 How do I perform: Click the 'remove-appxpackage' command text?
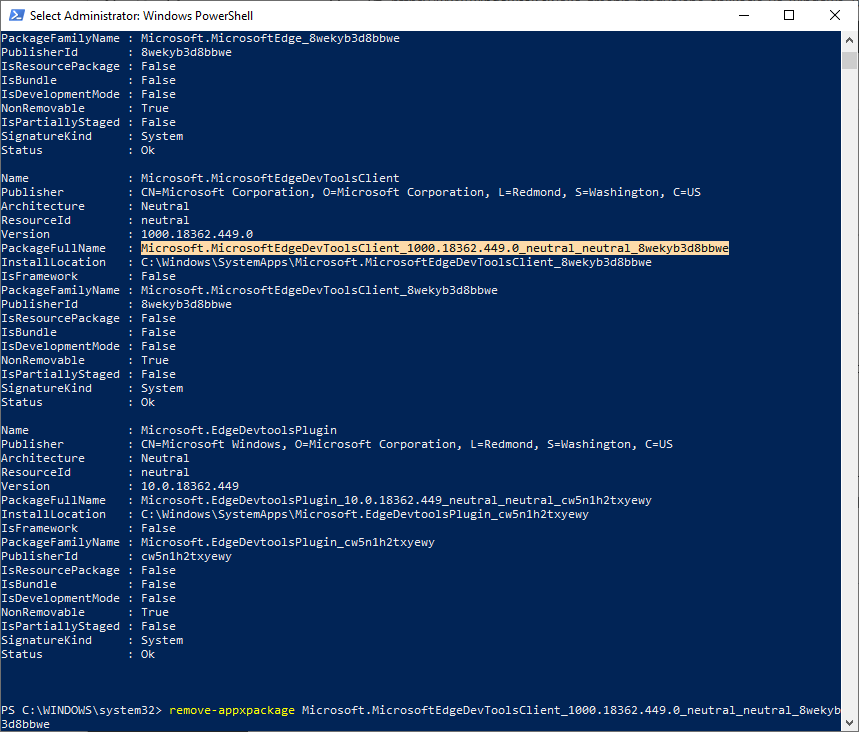232,710
